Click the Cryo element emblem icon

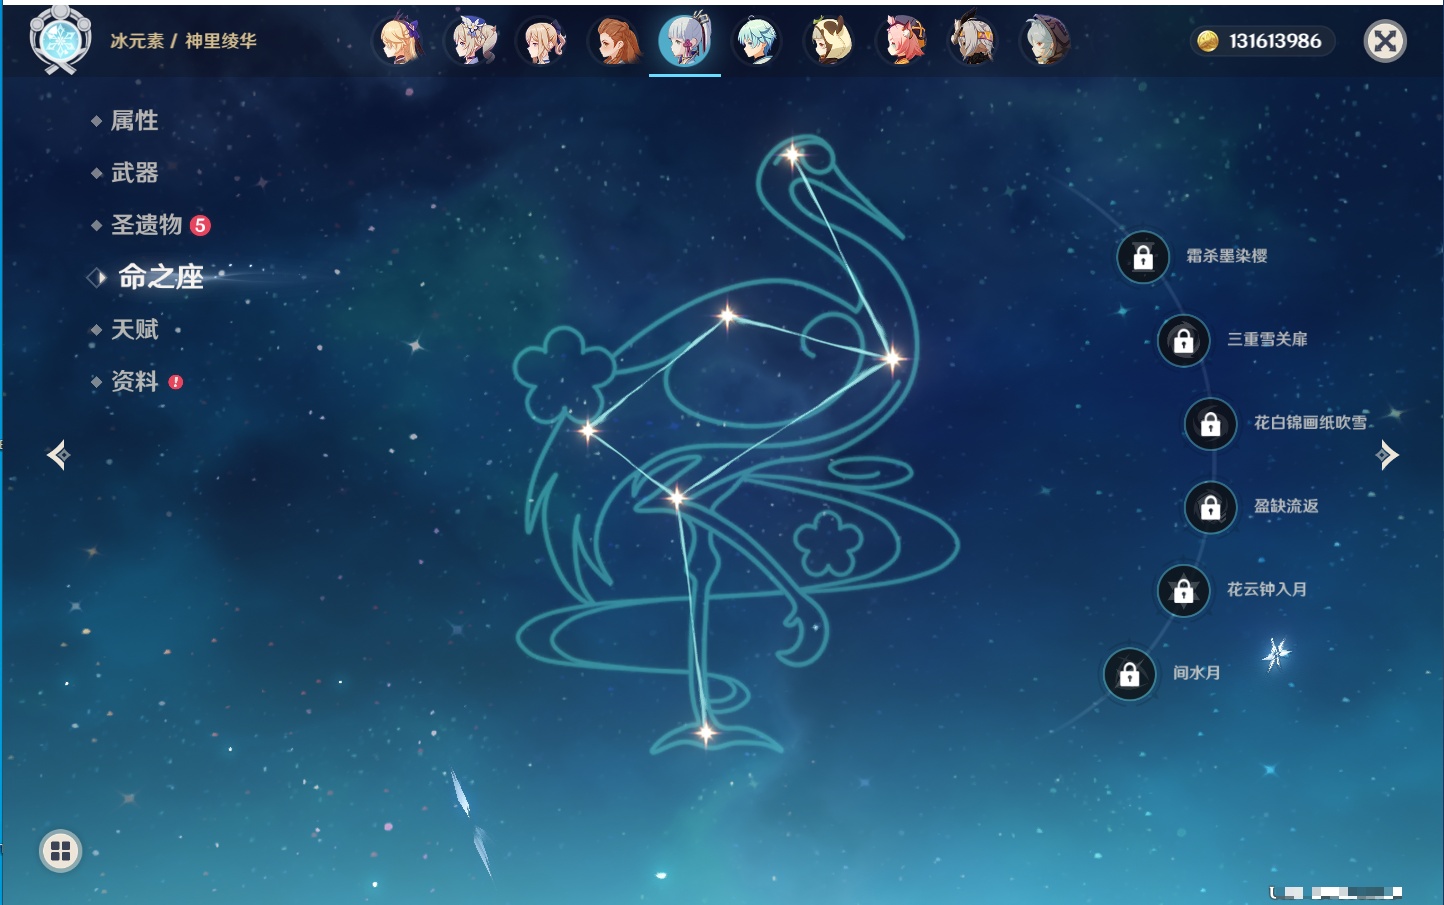60,40
